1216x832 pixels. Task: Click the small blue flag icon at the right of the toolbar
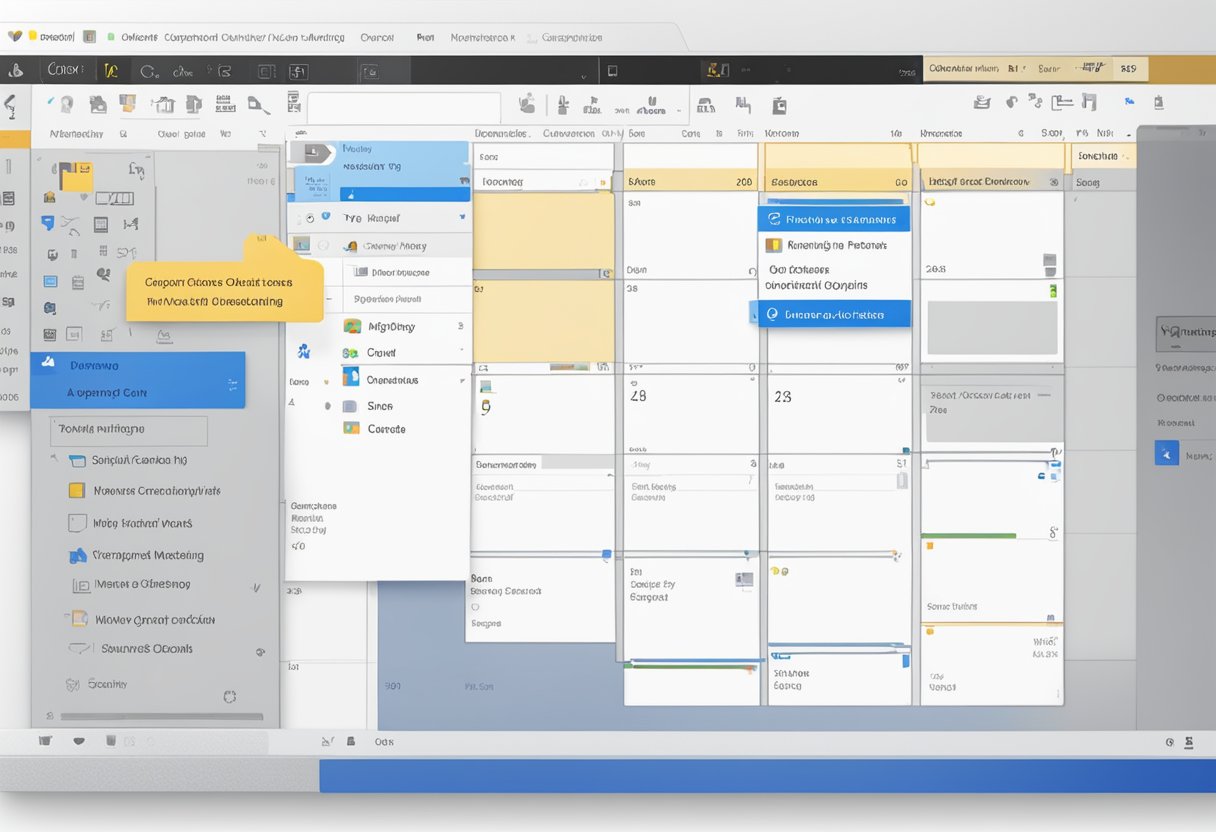tap(1130, 102)
